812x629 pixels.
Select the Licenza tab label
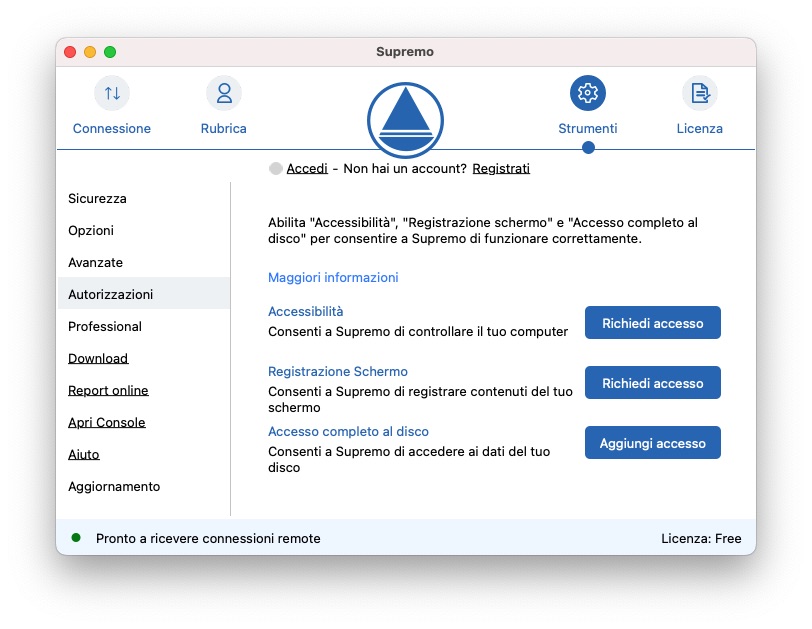pos(700,128)
